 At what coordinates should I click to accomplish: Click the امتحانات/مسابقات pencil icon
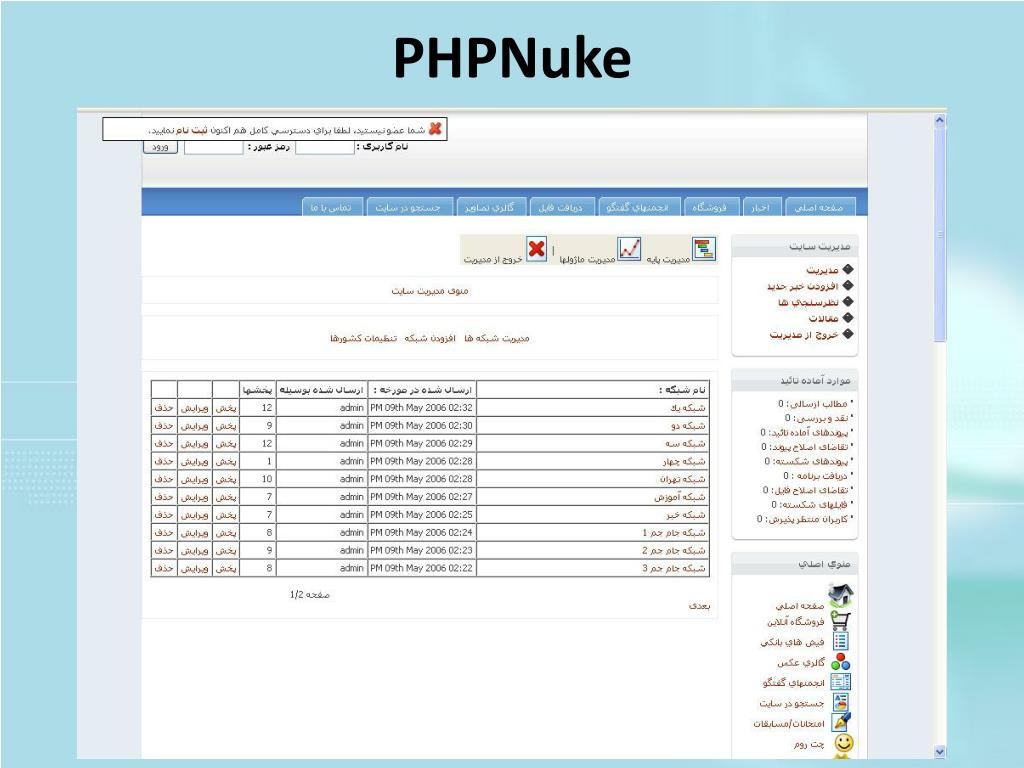coord(840,722)
